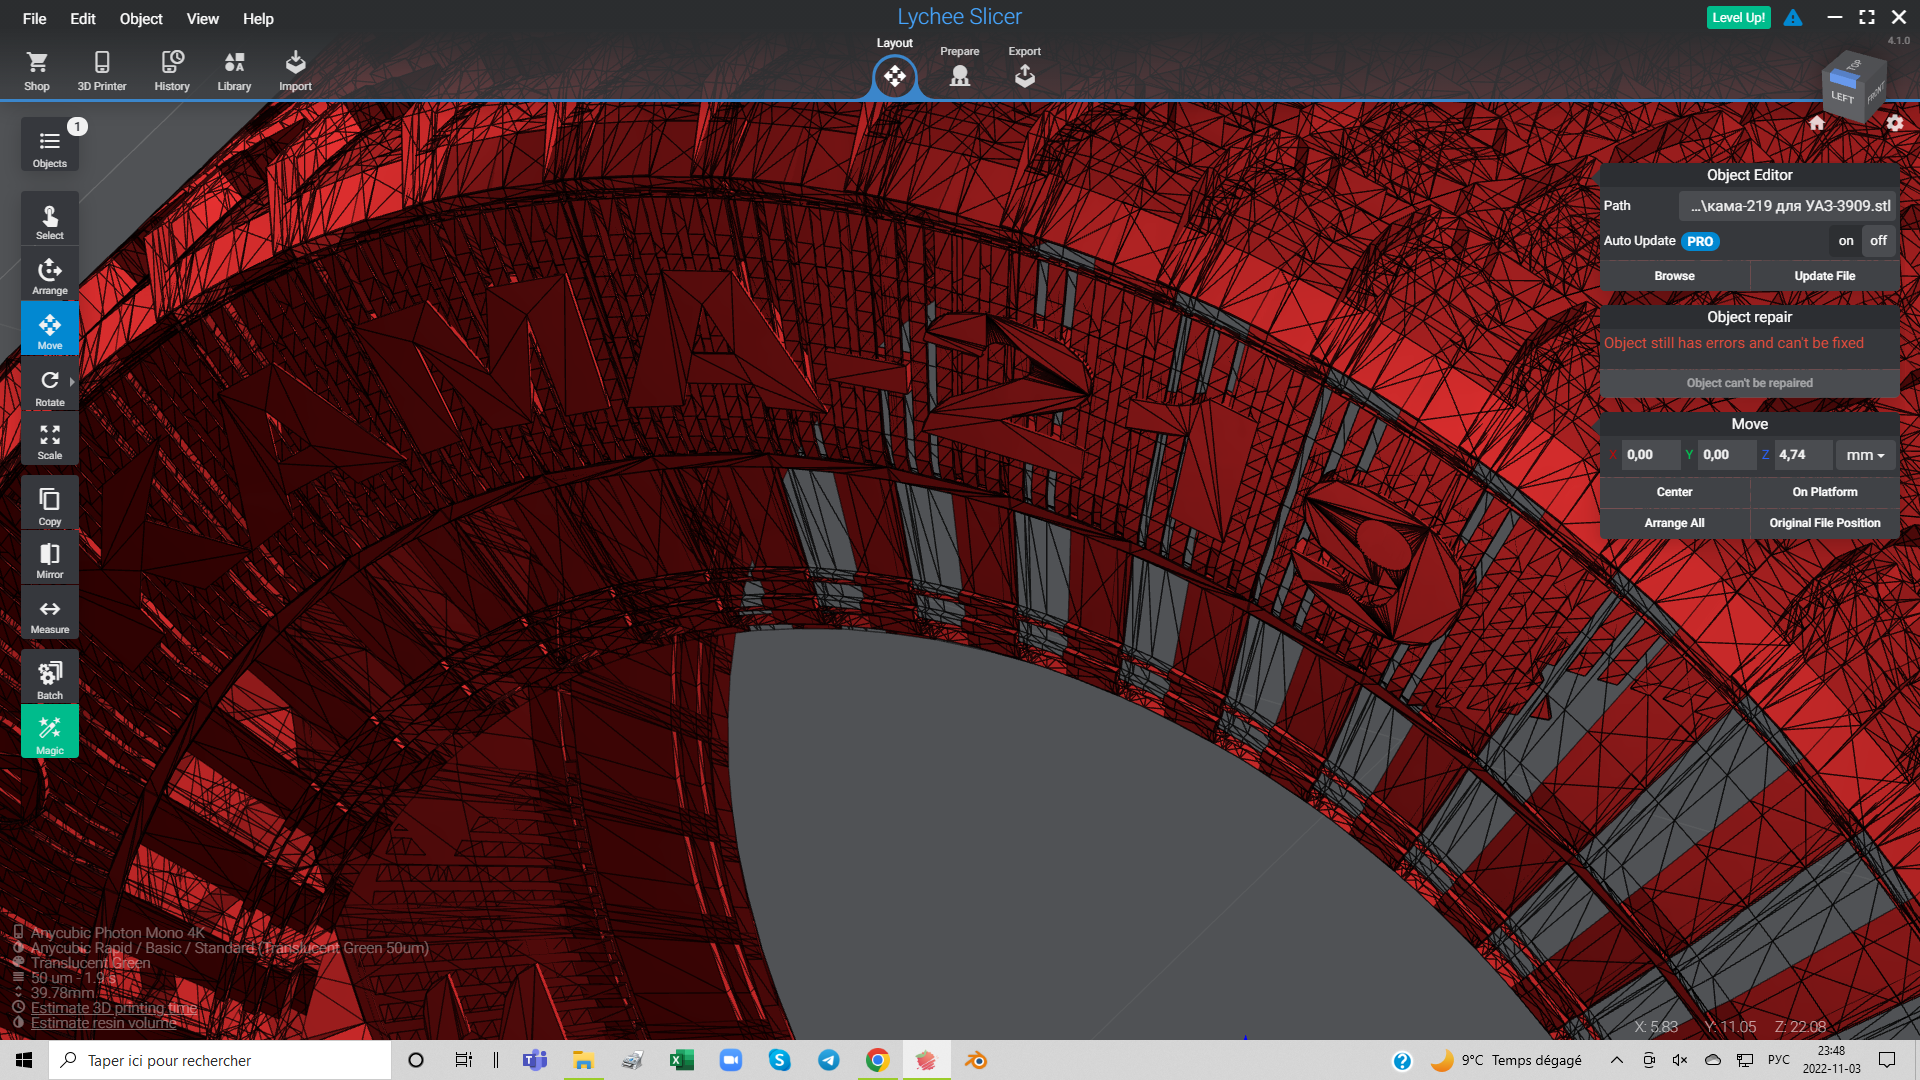Open the Magic wand tool
This screenshot has width=1920, height=1080.
click(x=49, y=733)
